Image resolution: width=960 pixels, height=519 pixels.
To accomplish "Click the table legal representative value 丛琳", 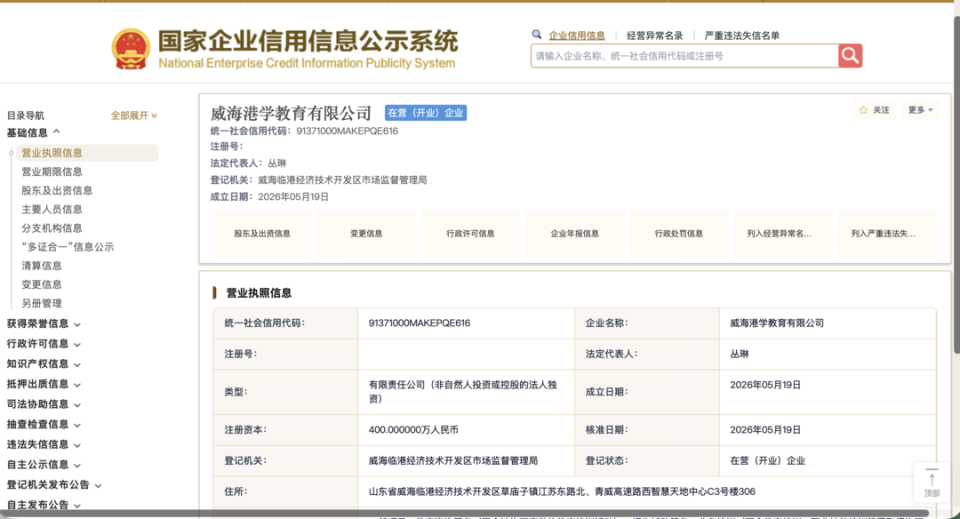I will [740, 354].
